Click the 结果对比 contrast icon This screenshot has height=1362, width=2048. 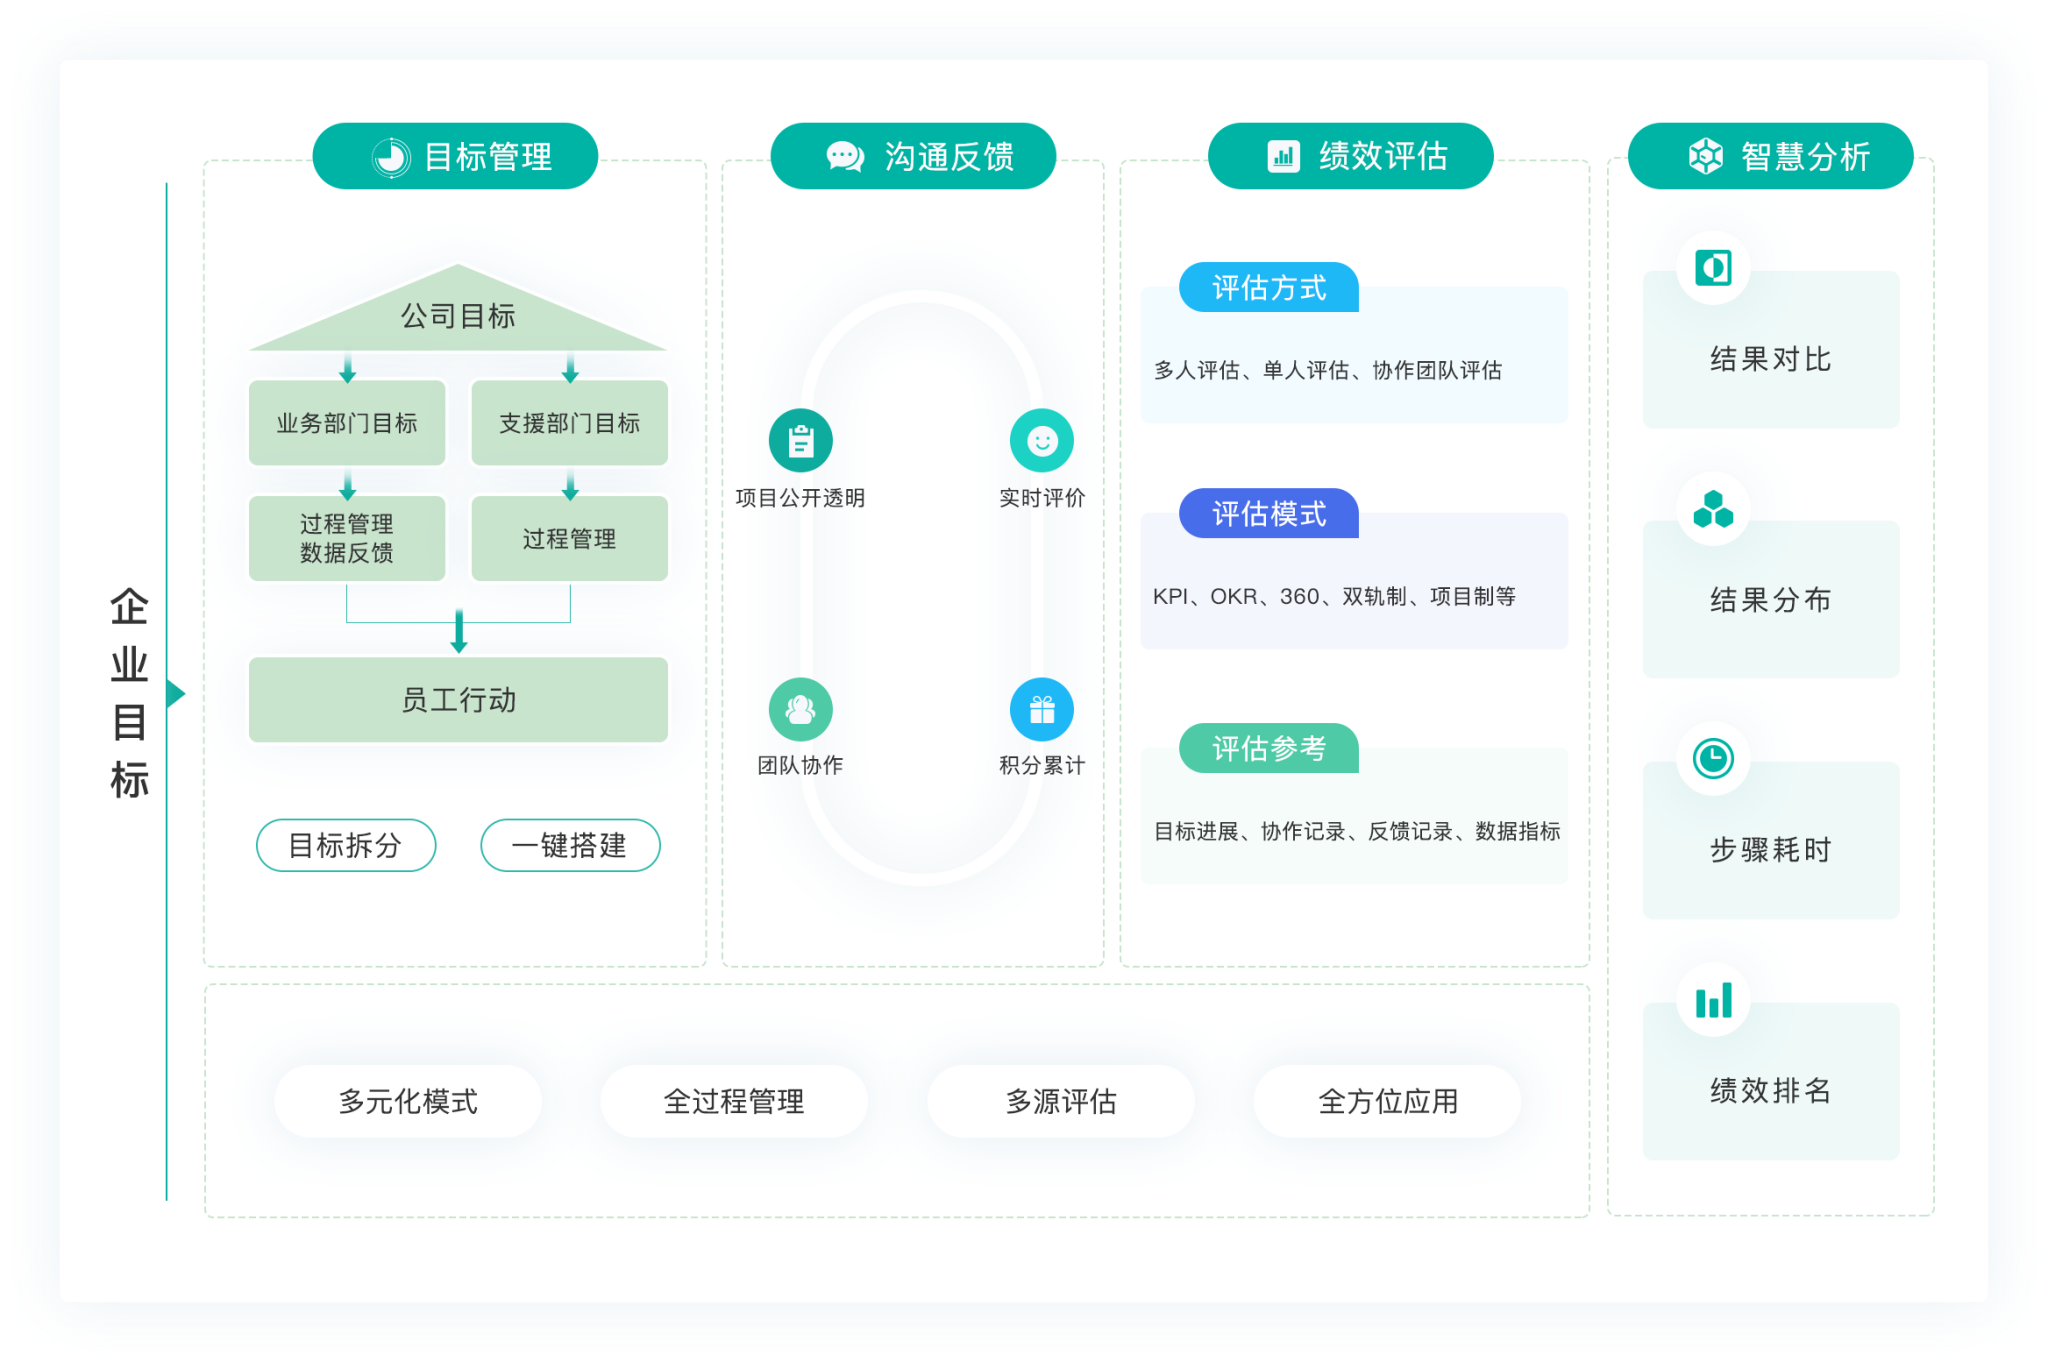coord(1713,268)
